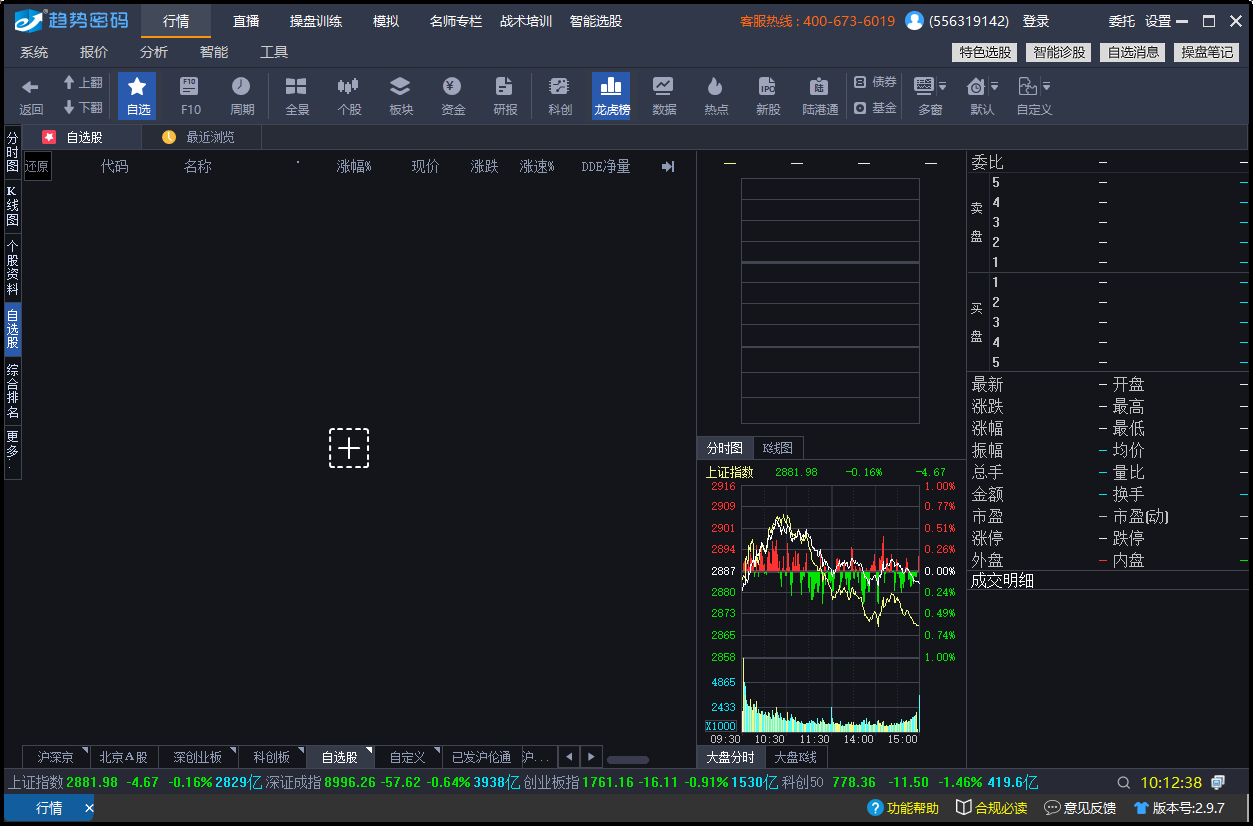
Task: Click the column-jump arrow after DDE净量
Action: (x=668, y=167)
